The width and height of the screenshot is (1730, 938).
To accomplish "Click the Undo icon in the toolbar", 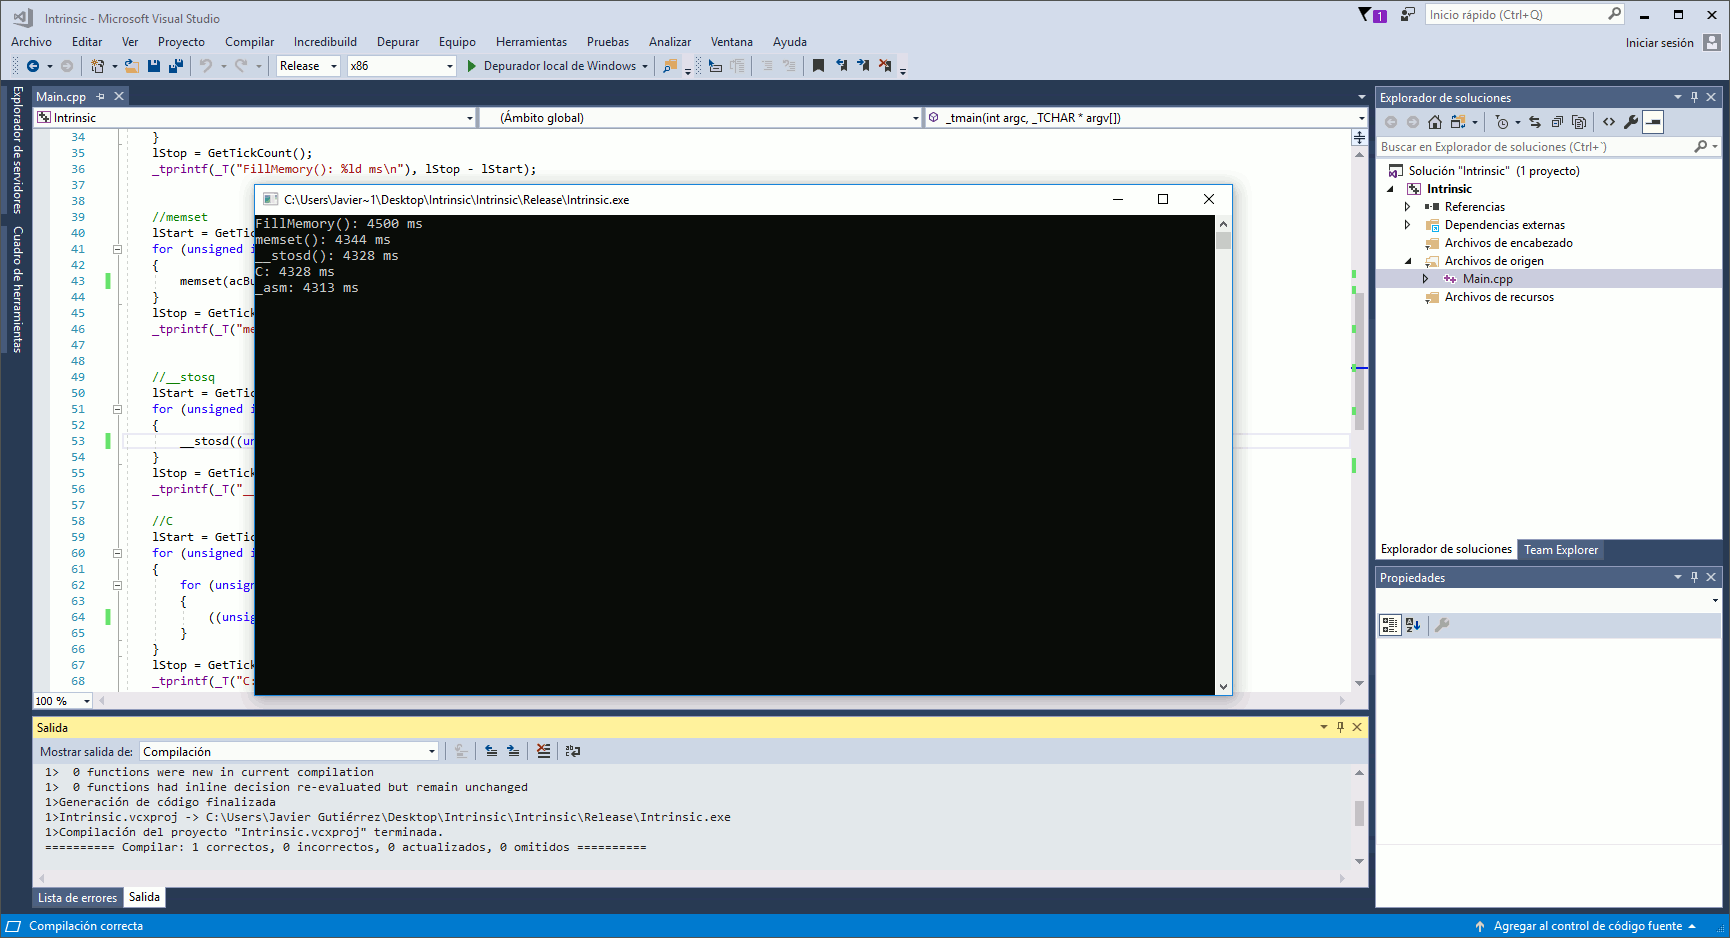I will 205,65.
